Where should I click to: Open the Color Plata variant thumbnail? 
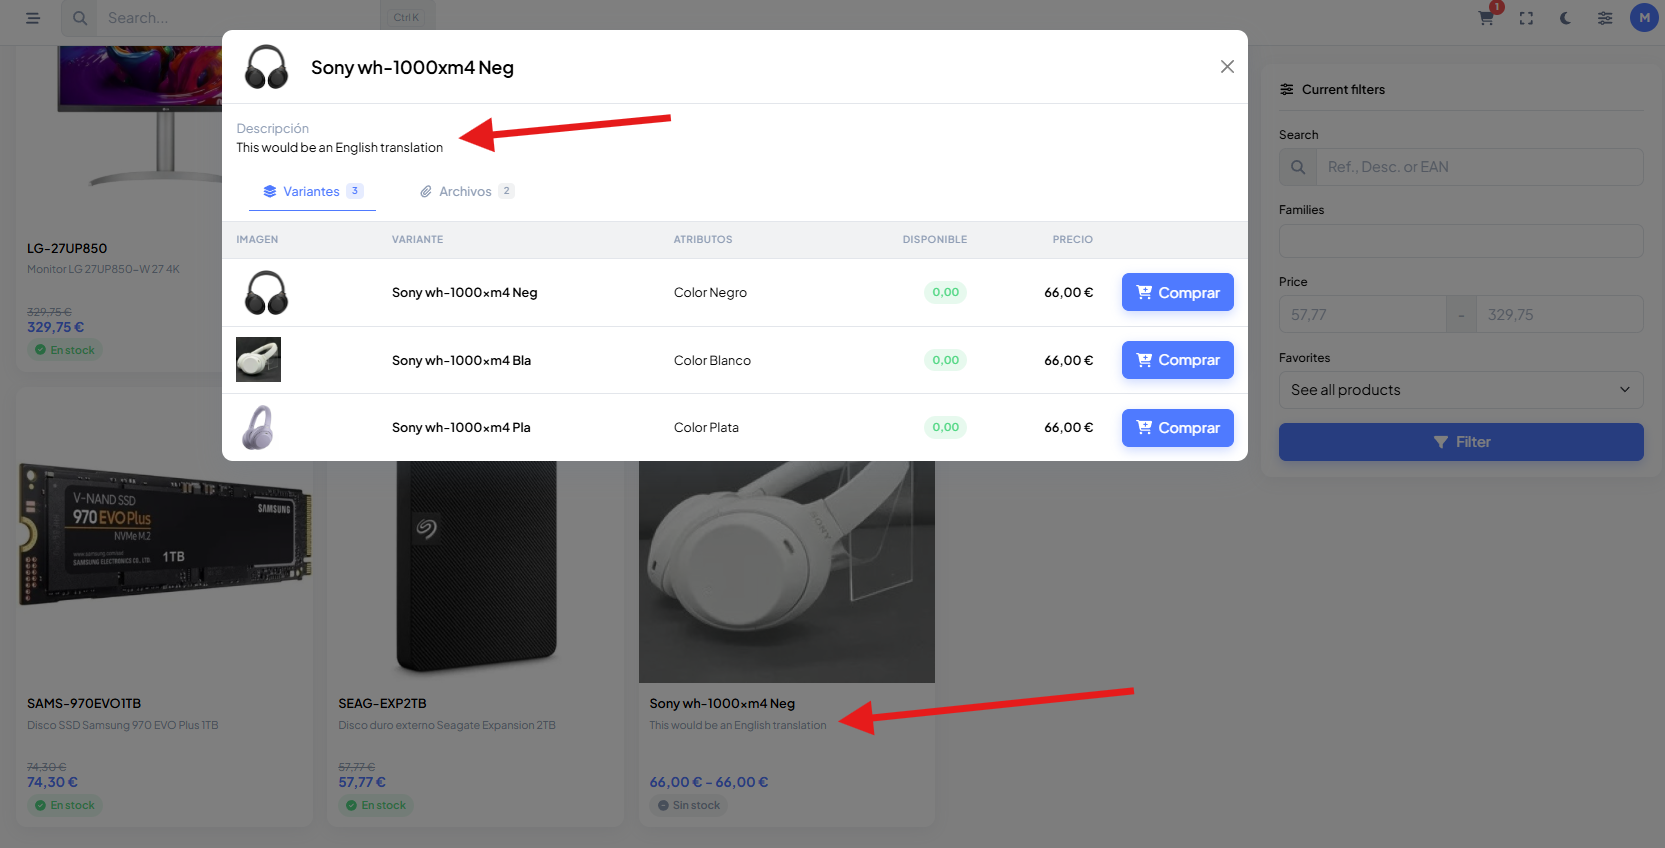[x=258, y=428]
